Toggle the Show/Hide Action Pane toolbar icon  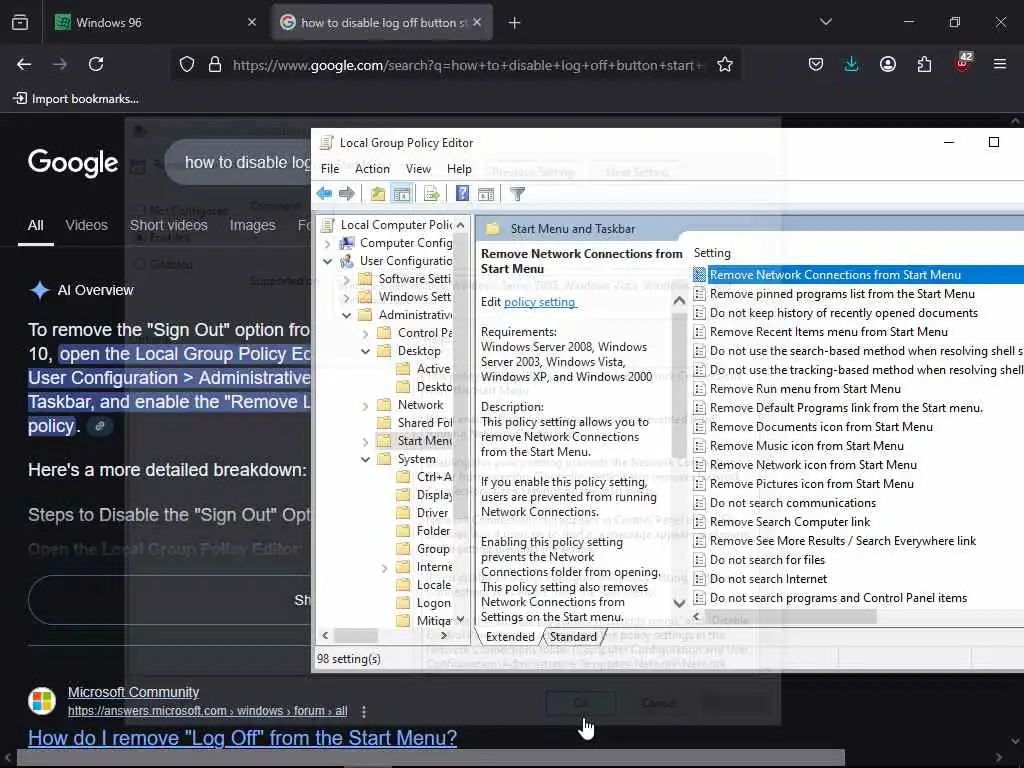[x=485, y=193]
